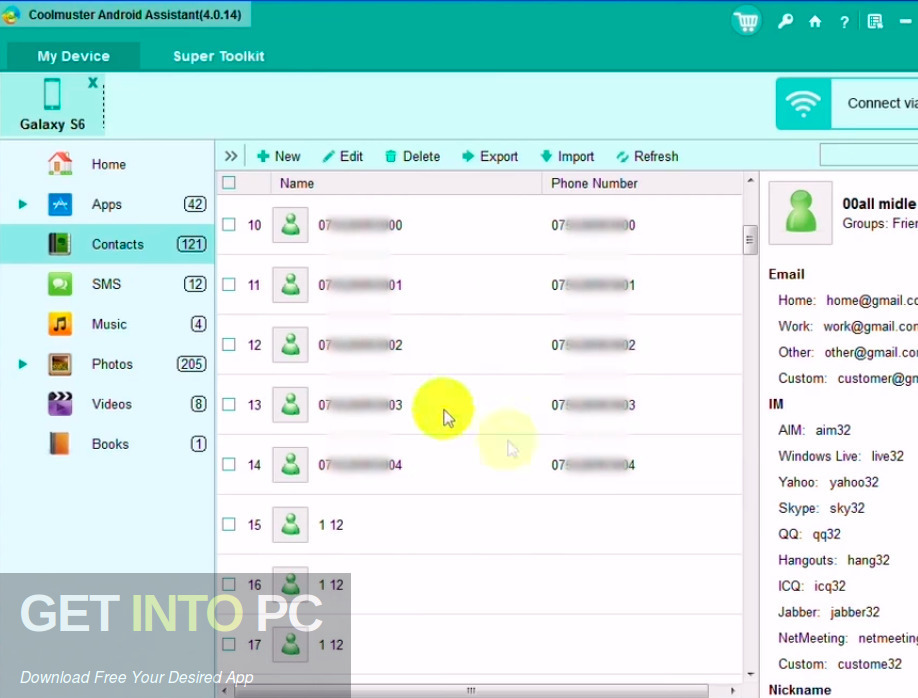Click the key registration icon
918x698 pixels.
click(785, 22)
